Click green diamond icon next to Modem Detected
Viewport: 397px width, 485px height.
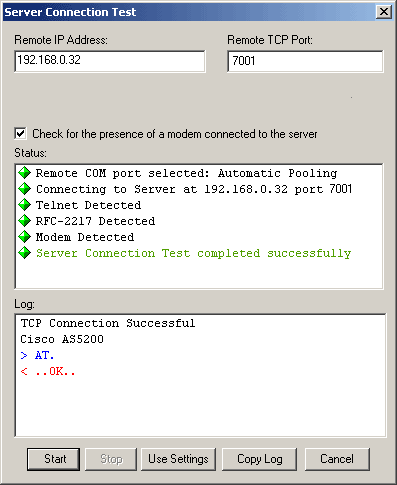24,237
